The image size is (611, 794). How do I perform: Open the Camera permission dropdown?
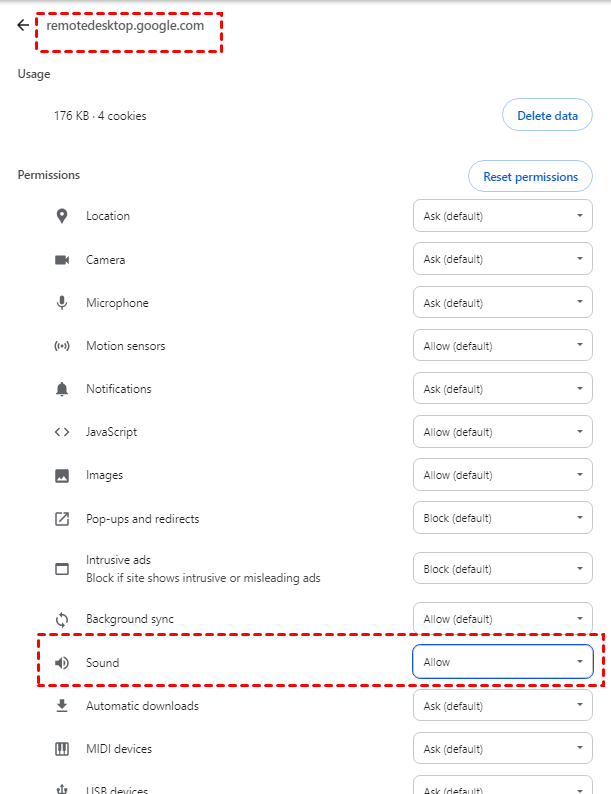502,259
